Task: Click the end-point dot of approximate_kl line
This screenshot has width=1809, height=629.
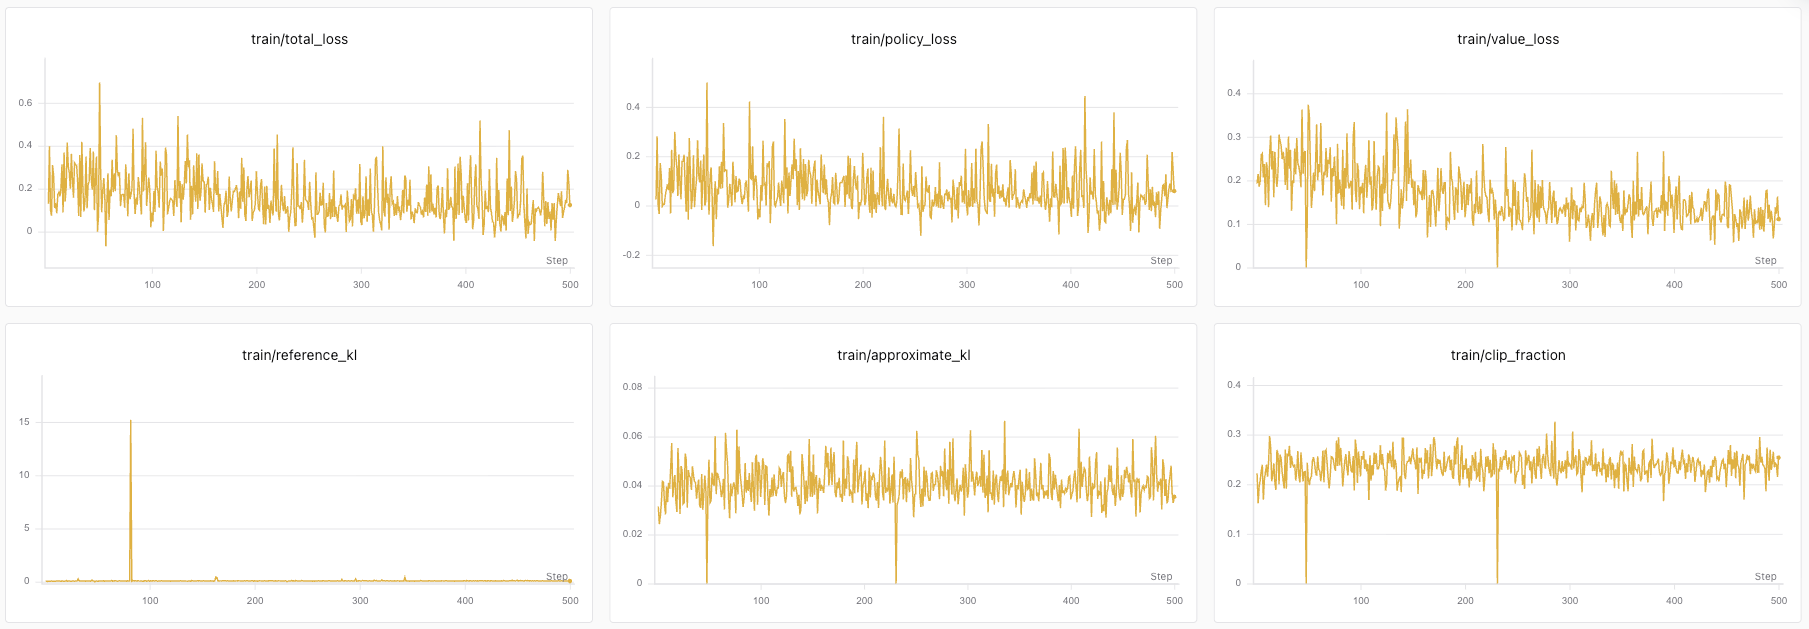Action: (1174, 497)
